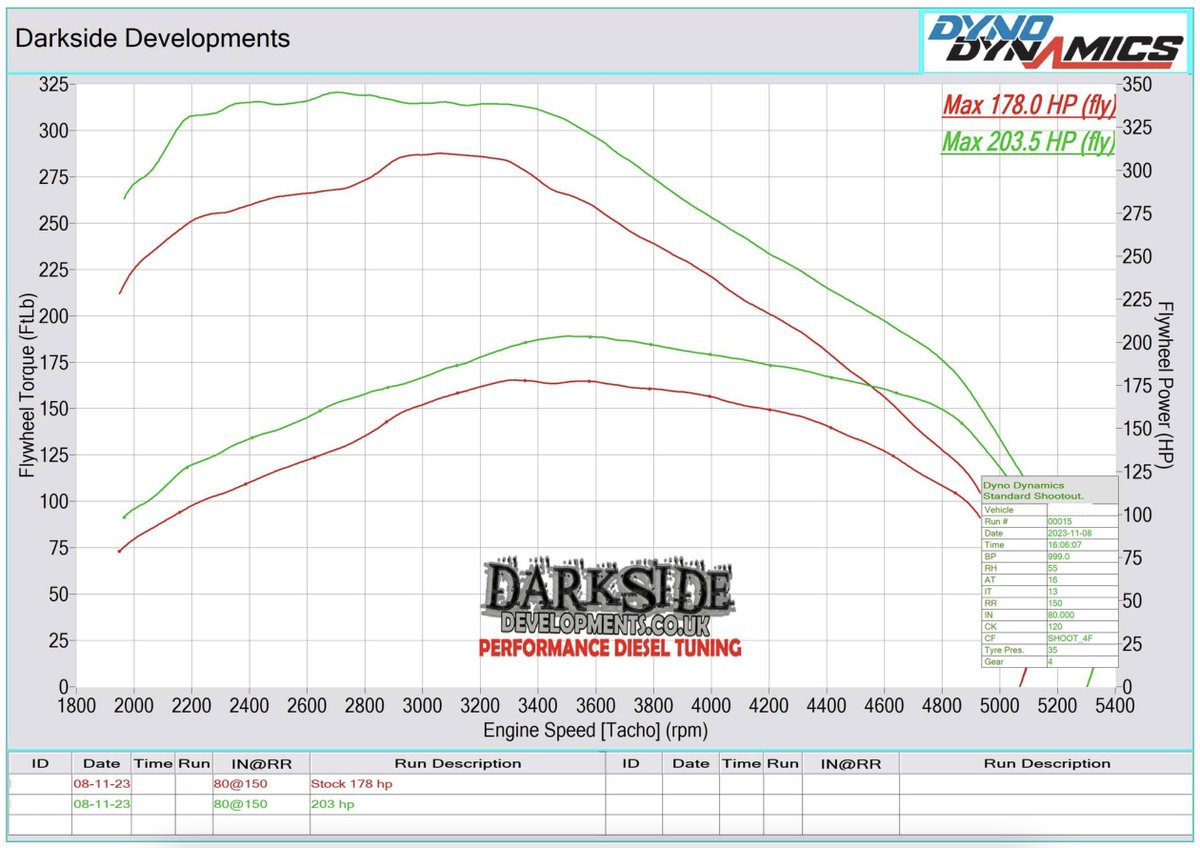Click the 'Gear' label in the info box
1200x848 pixels.
click(994, 662)
